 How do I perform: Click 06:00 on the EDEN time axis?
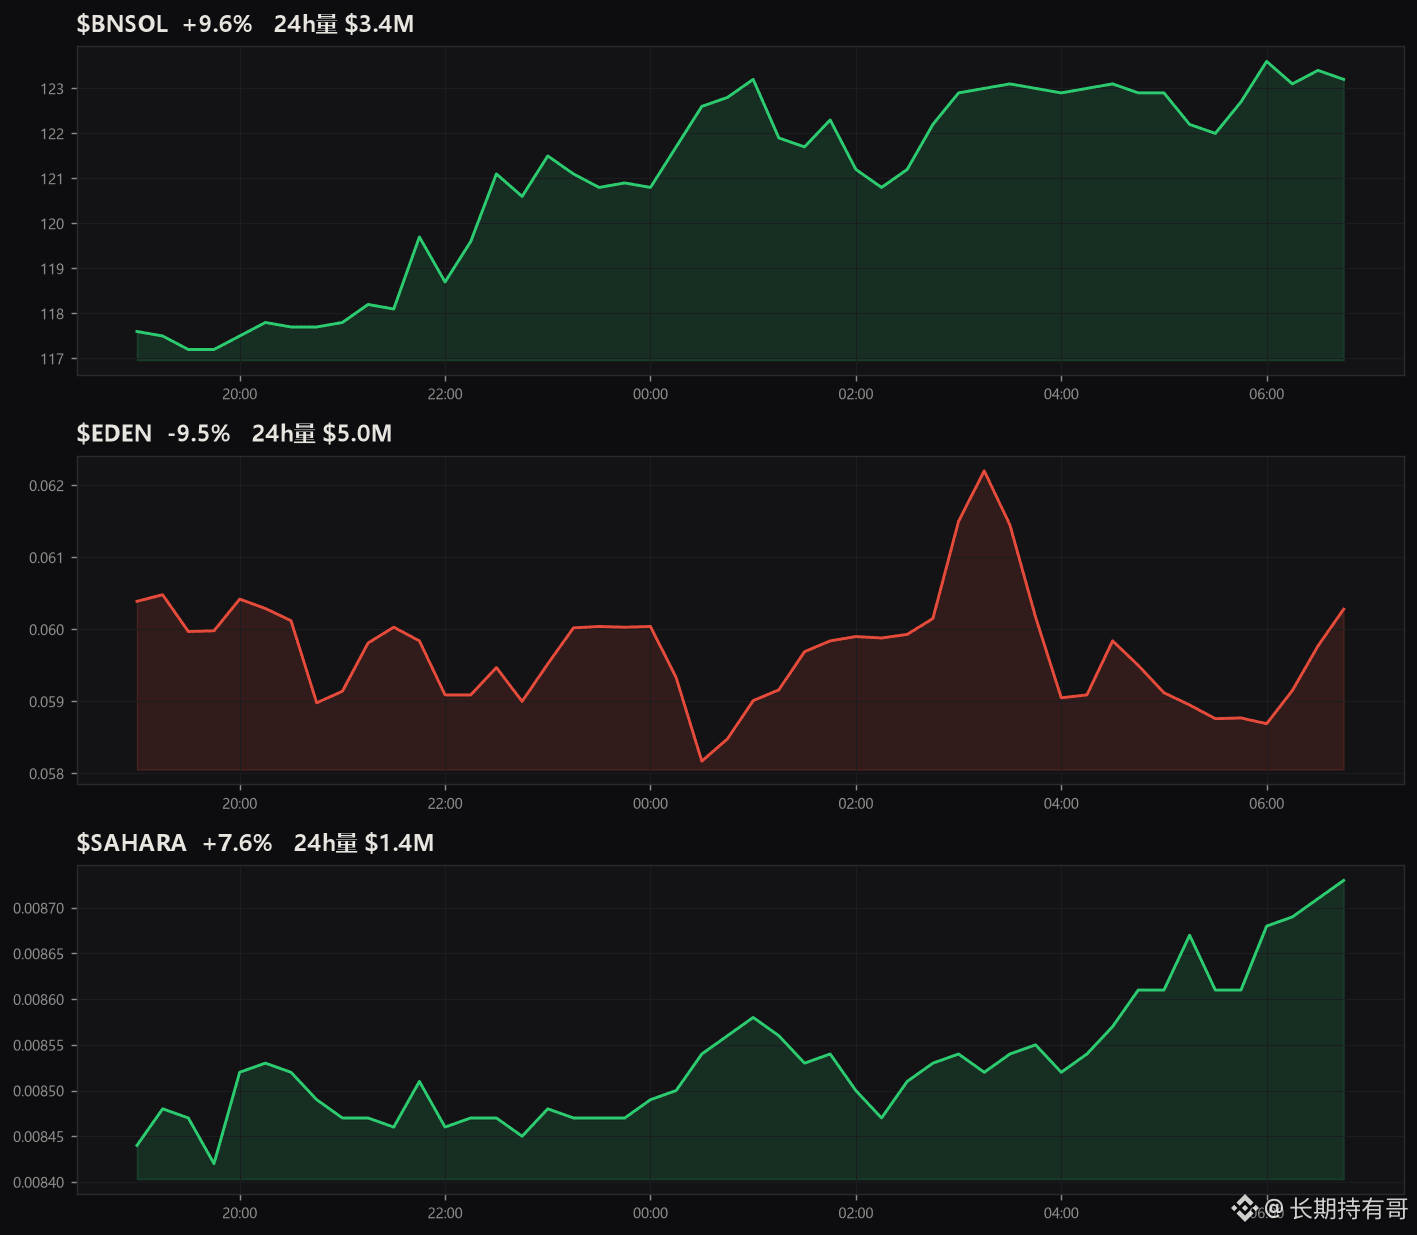pos(1267,804)
